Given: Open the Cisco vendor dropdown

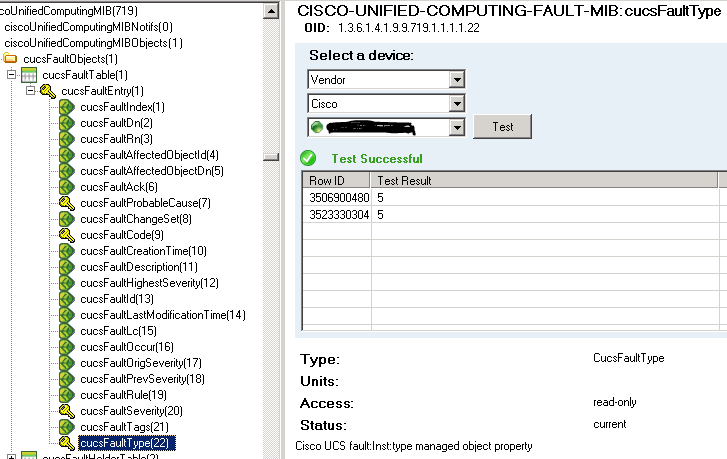Looking at the screenshot, I should [457, 103].
